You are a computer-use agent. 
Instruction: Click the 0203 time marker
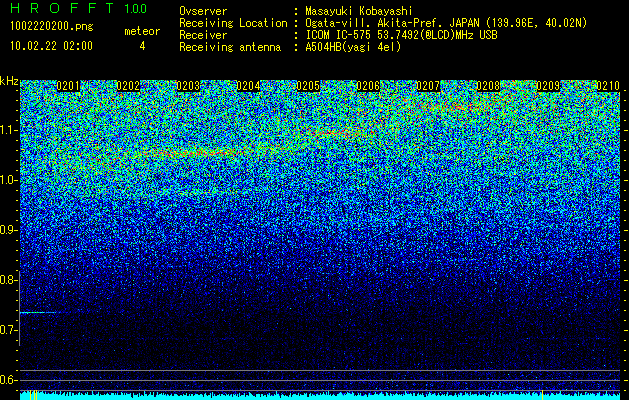[x=188, y=86]
